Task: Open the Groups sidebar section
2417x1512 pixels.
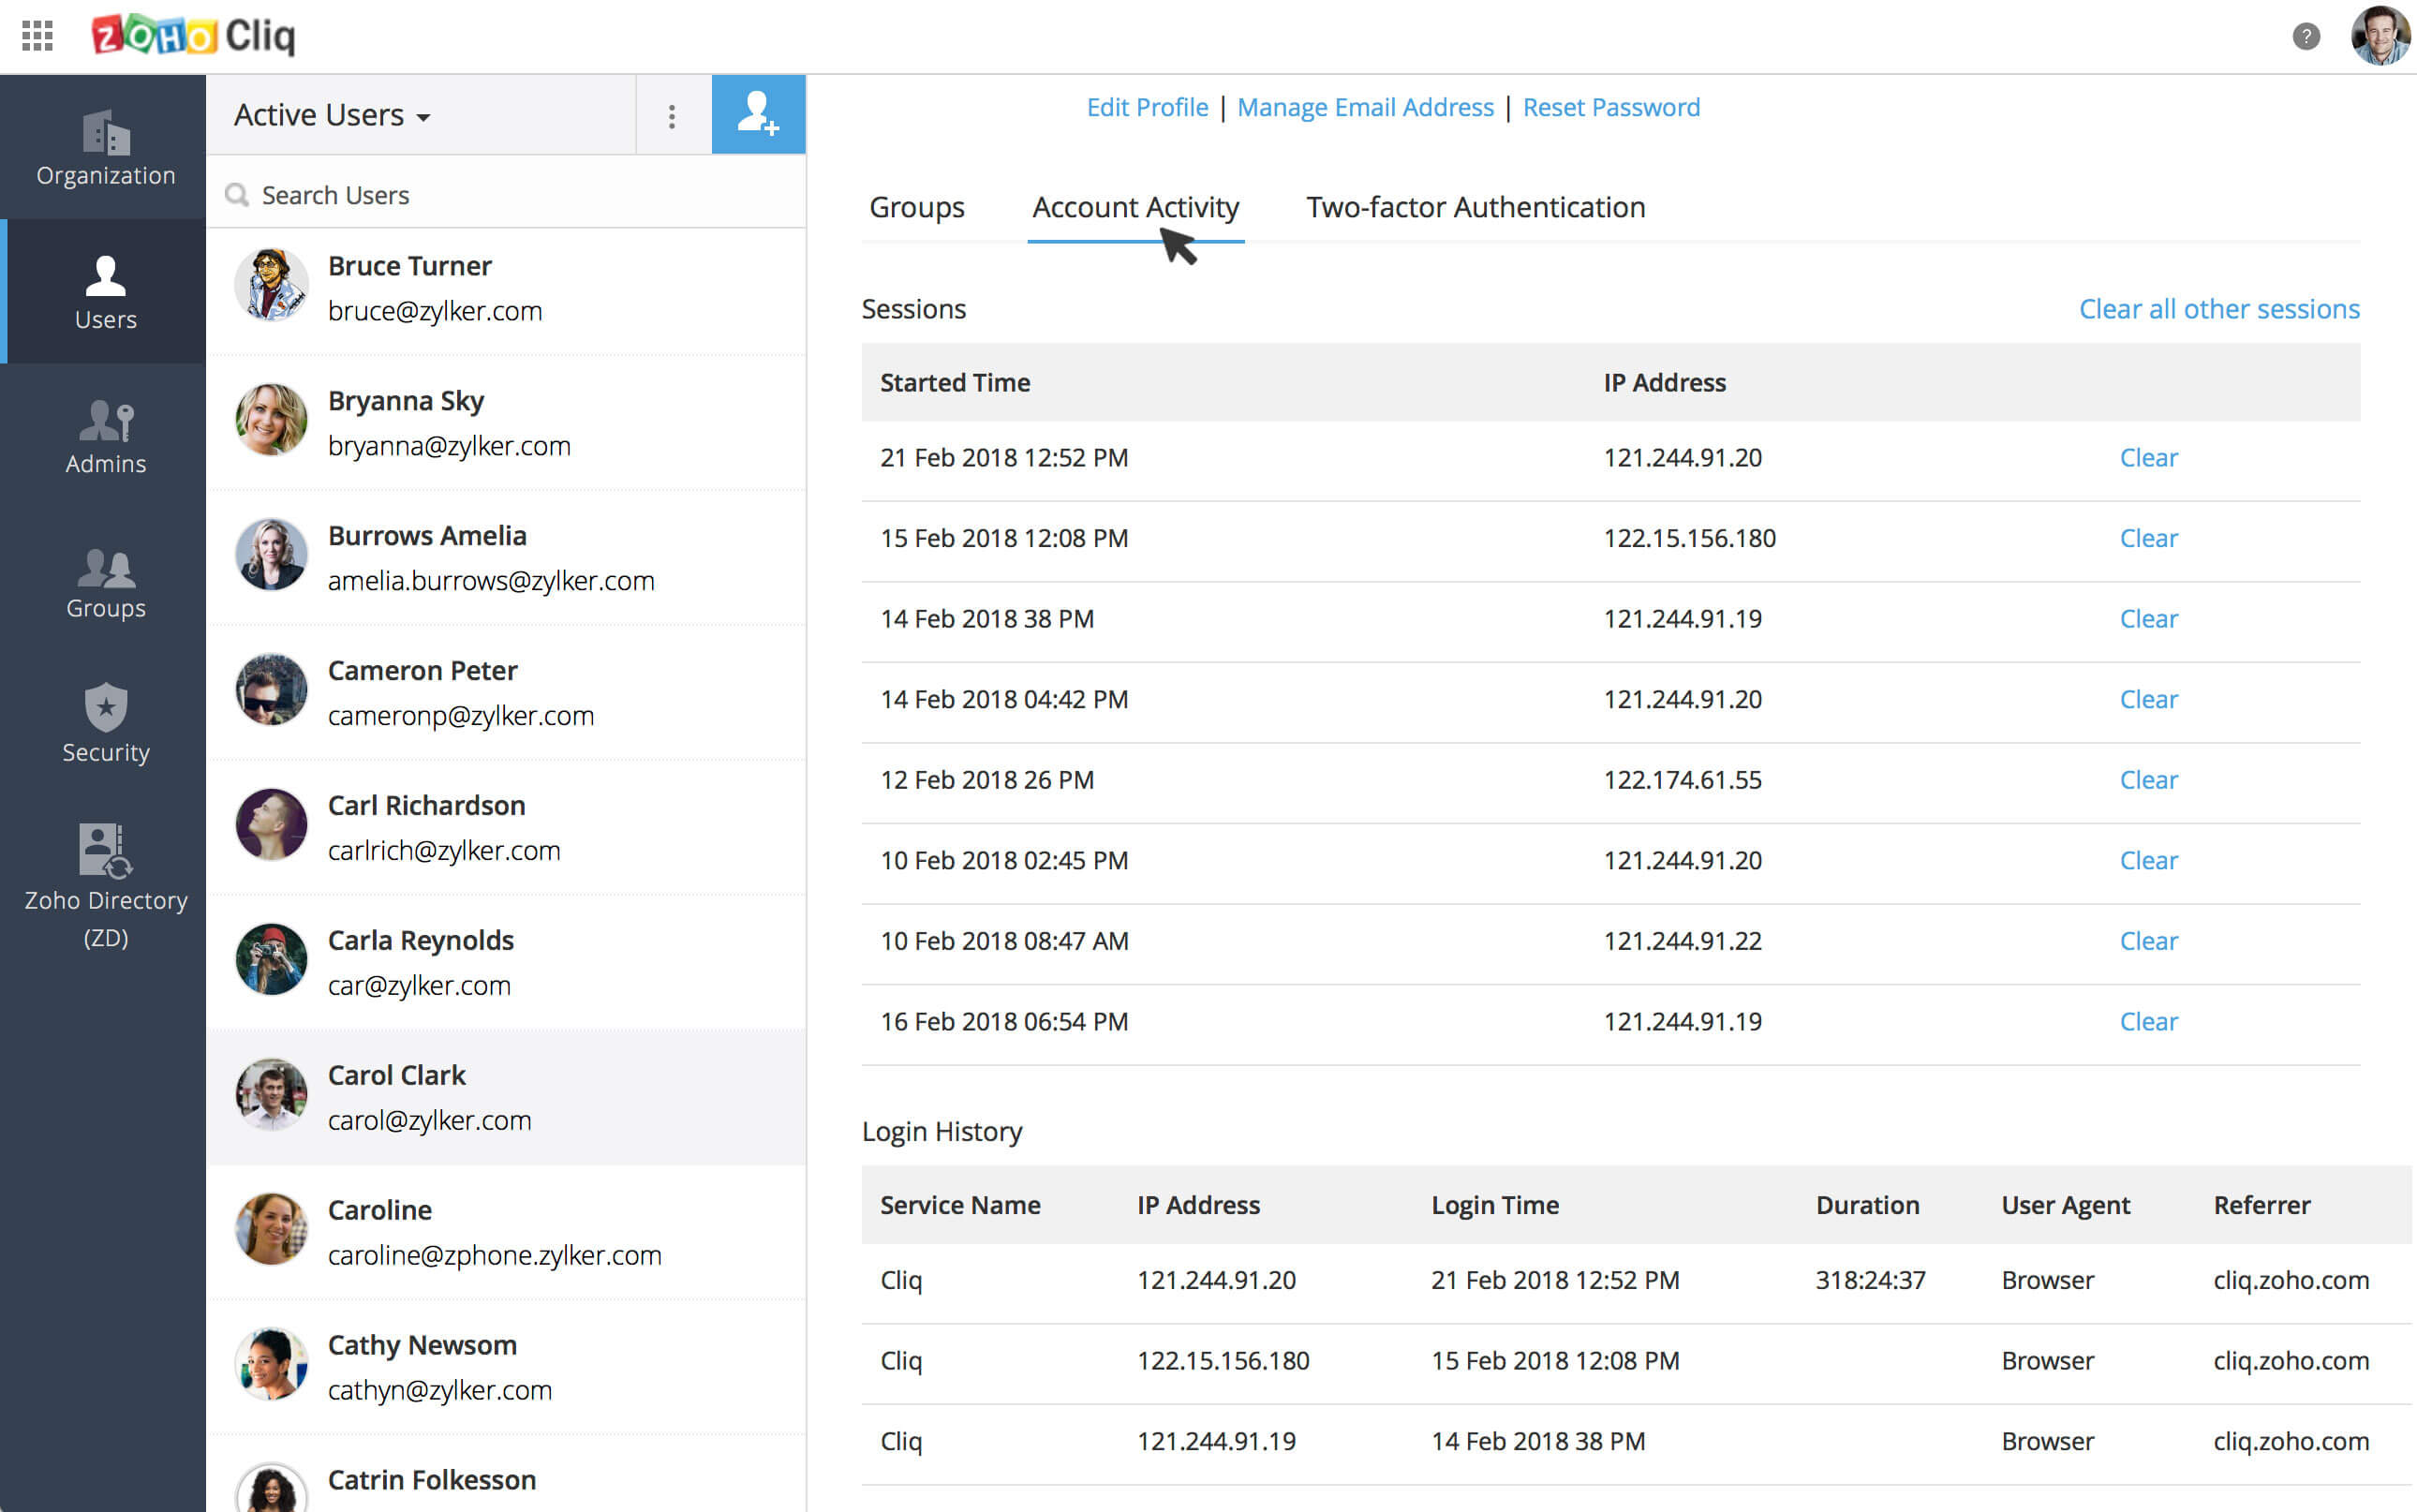Action: [106, 580]
